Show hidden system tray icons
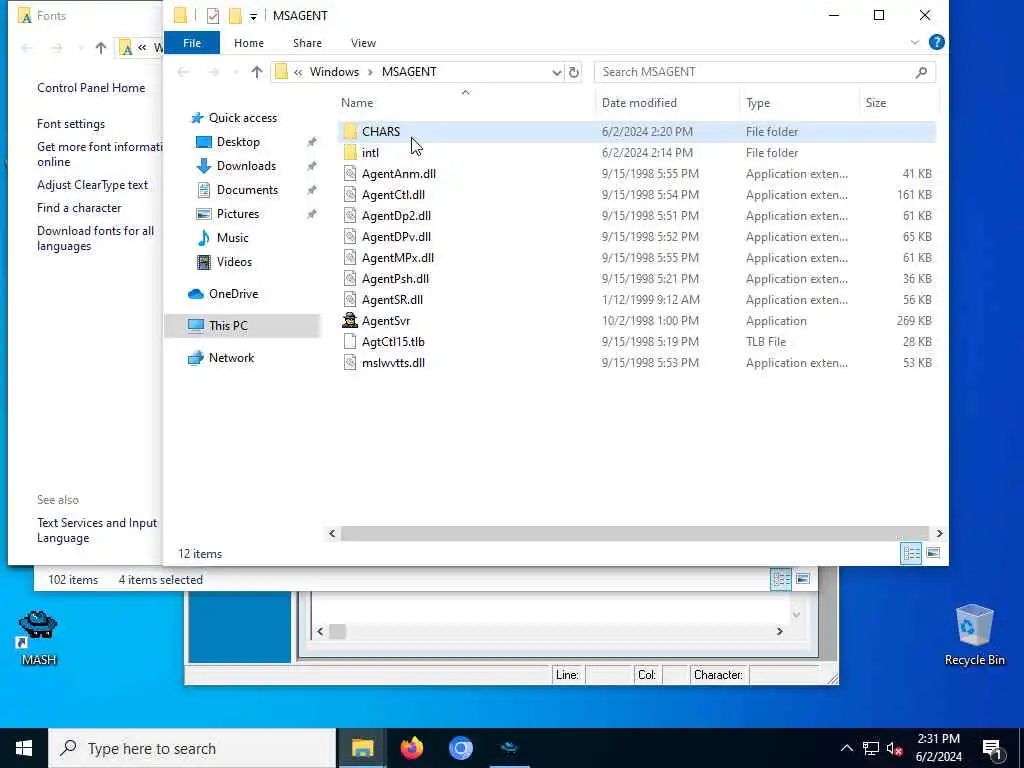Screen dimensions: 1024x768 tap(846, 748)
